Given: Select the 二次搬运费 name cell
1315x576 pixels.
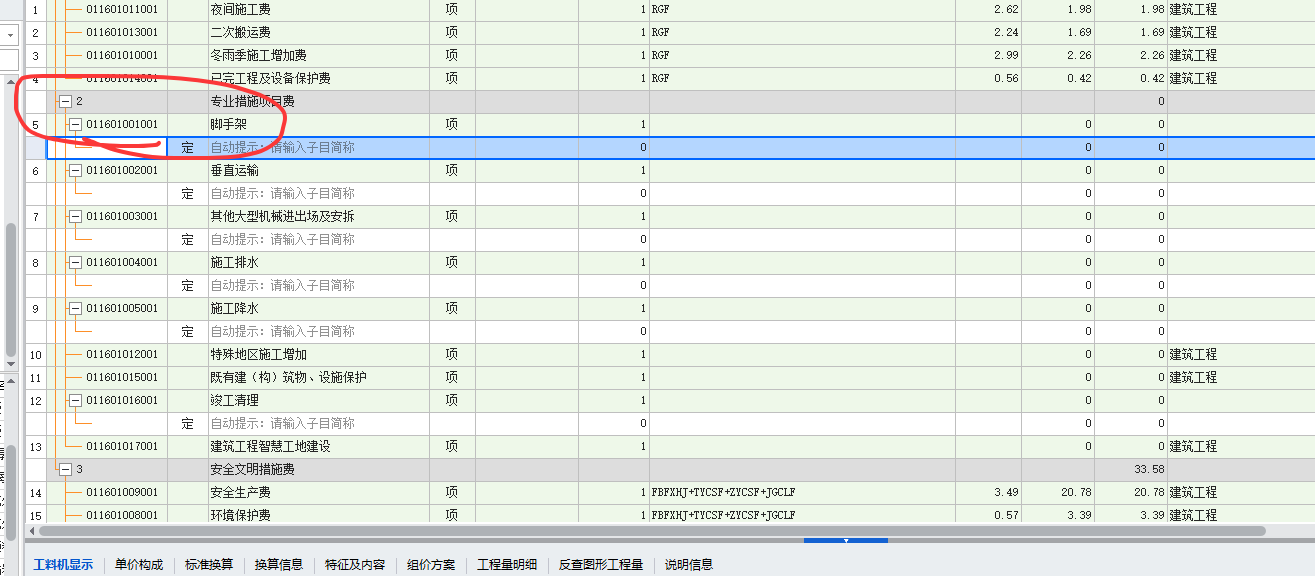Looking at the screenshot, I should click(x=319, y=32).
